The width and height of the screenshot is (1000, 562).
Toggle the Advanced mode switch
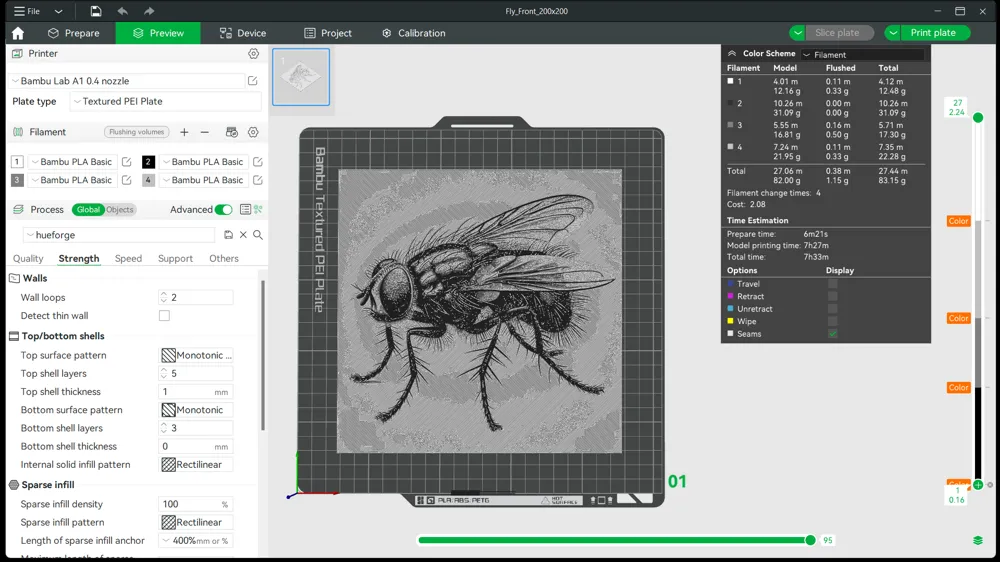click(223, 209)
